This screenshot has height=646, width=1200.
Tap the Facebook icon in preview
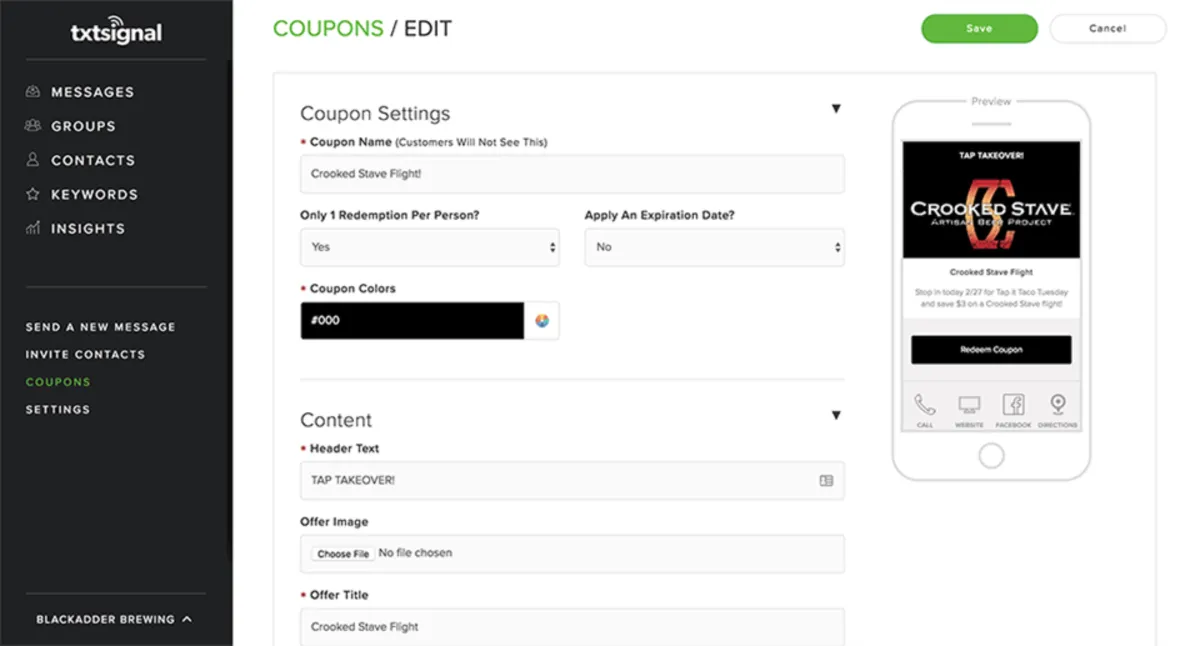tap(1013, 405)
